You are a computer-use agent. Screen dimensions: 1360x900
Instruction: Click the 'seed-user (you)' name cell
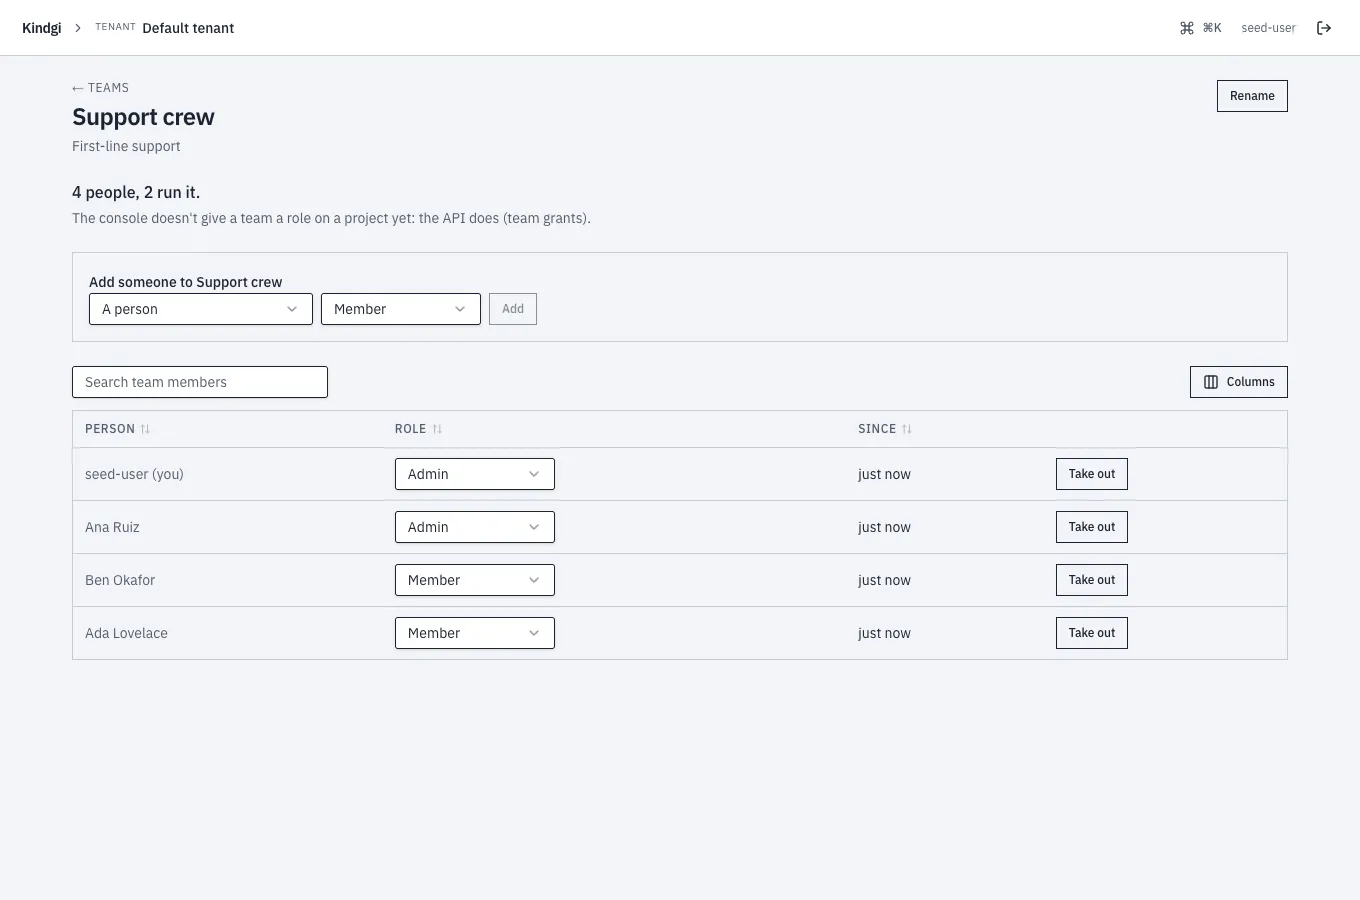coord(134,474)
